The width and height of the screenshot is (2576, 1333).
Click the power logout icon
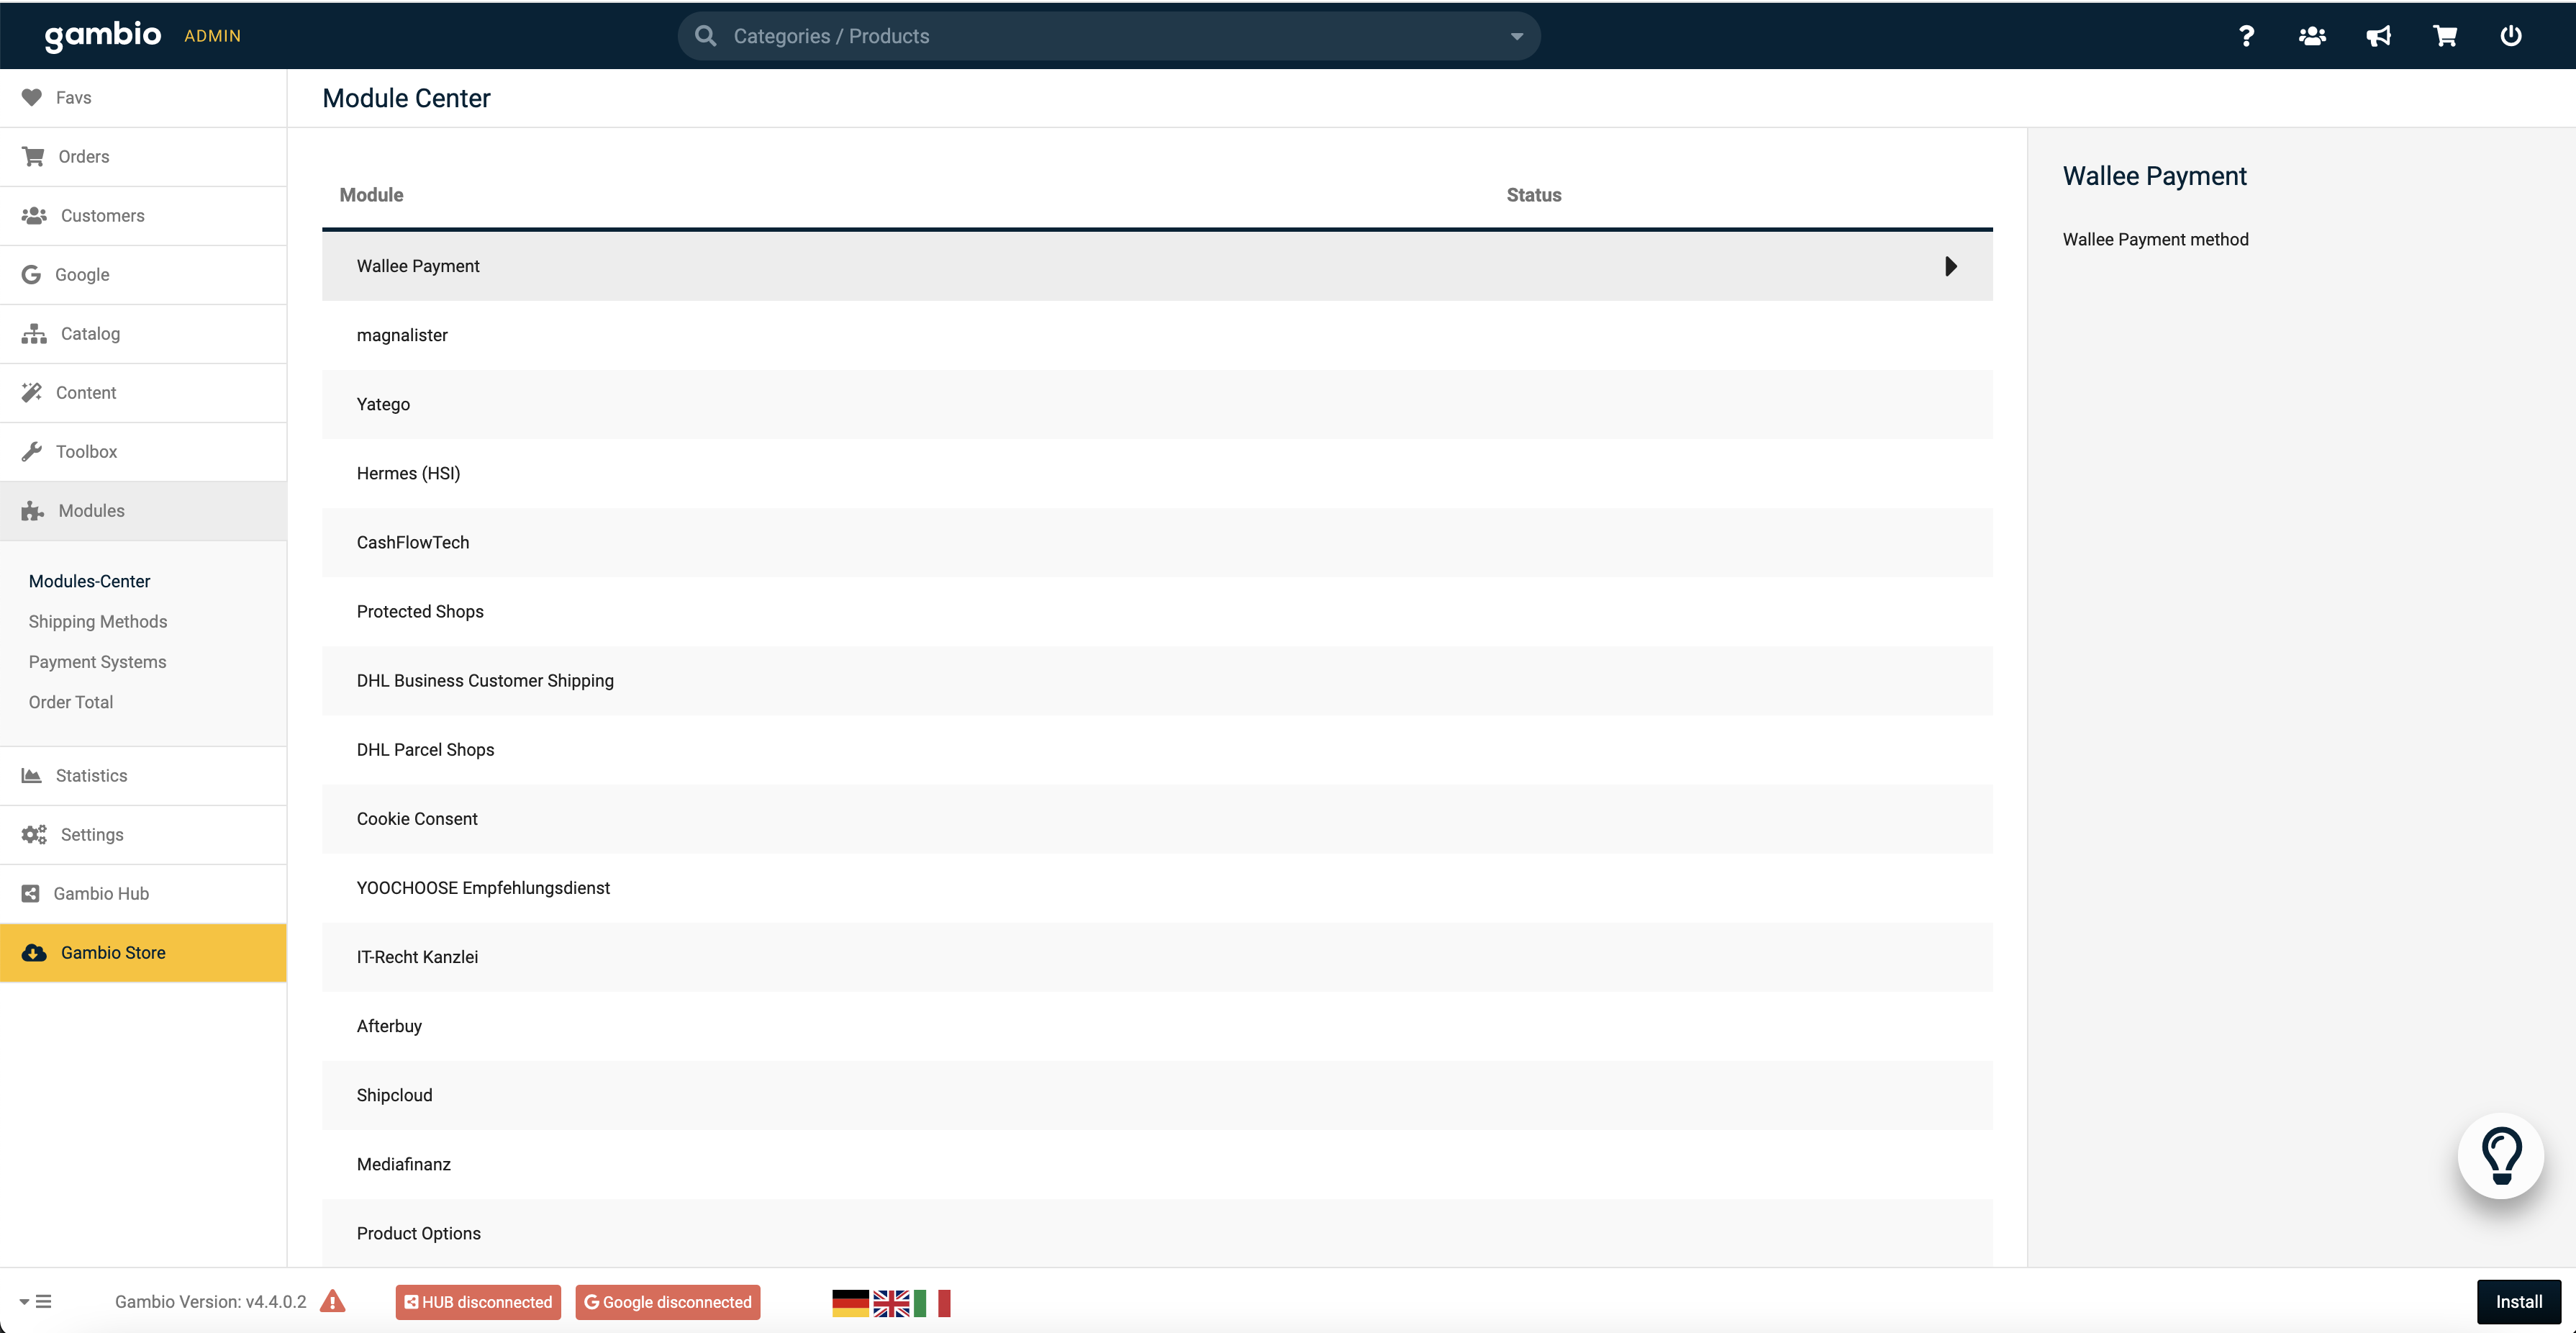point(2511,36)
